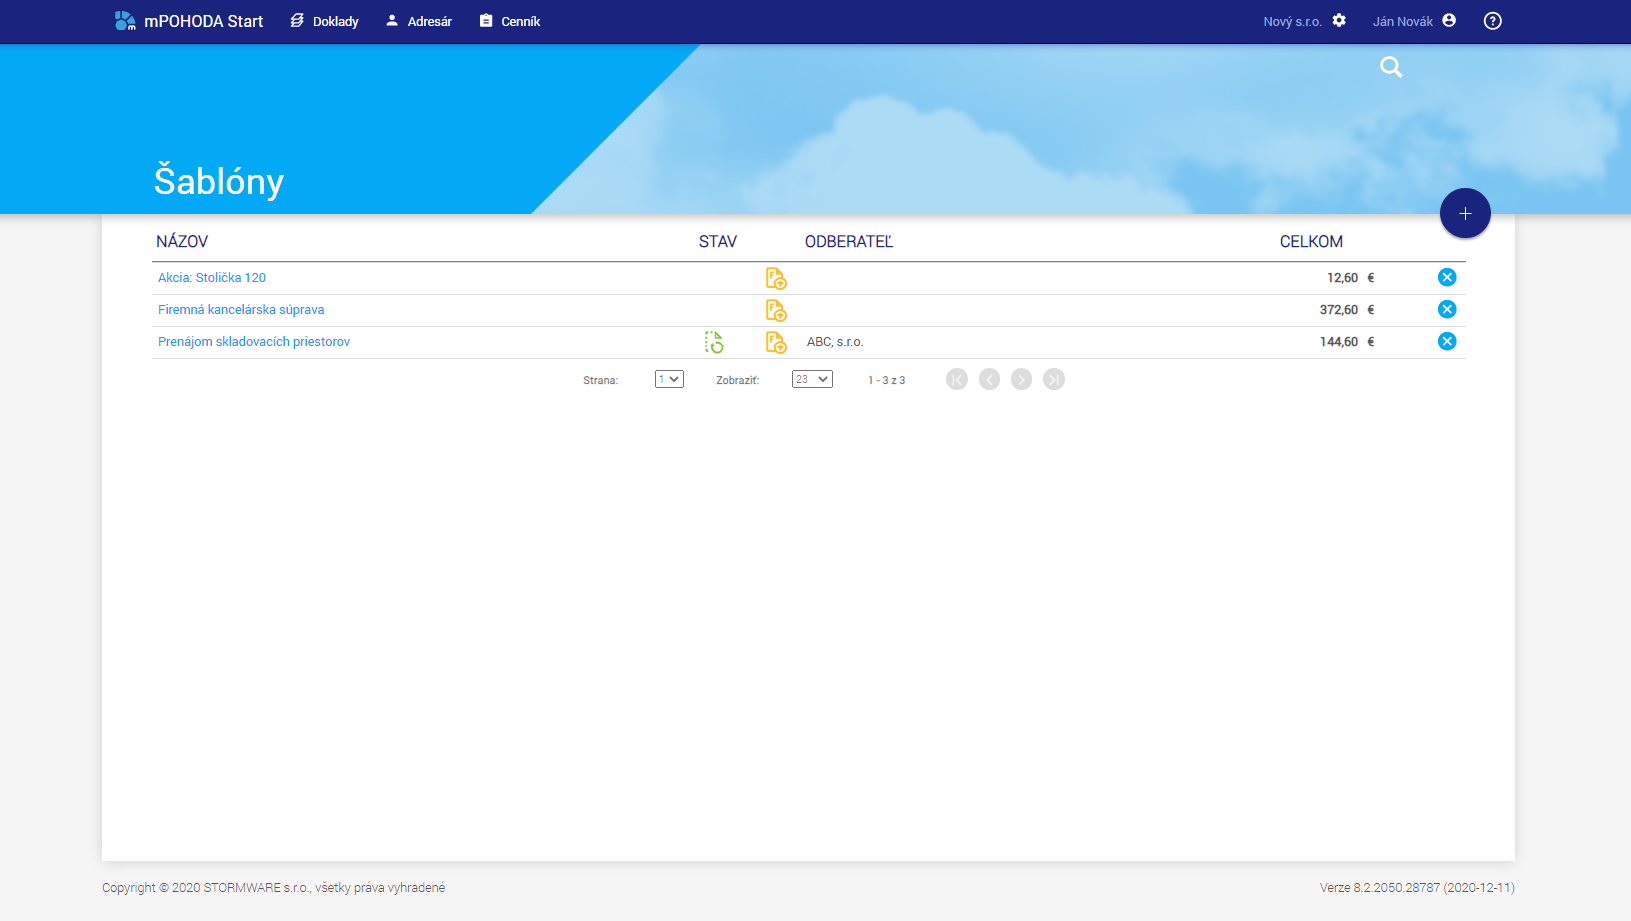1631x921 pixels.
Task: Click the mPOHODA Start logo
Action: tap(189, 21)
